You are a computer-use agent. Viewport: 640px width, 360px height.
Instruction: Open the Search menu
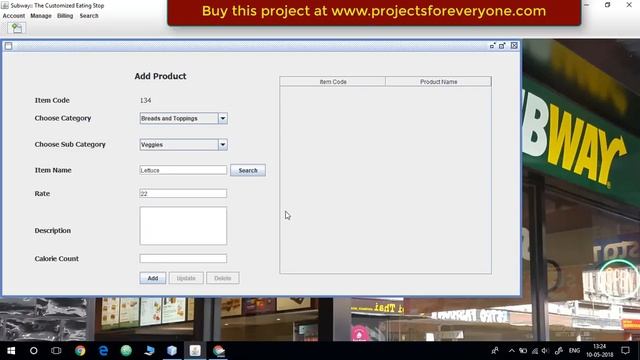89,16
